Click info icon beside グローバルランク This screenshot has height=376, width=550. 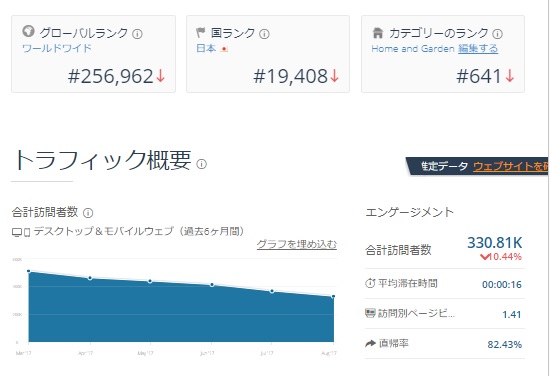point(137,34)
